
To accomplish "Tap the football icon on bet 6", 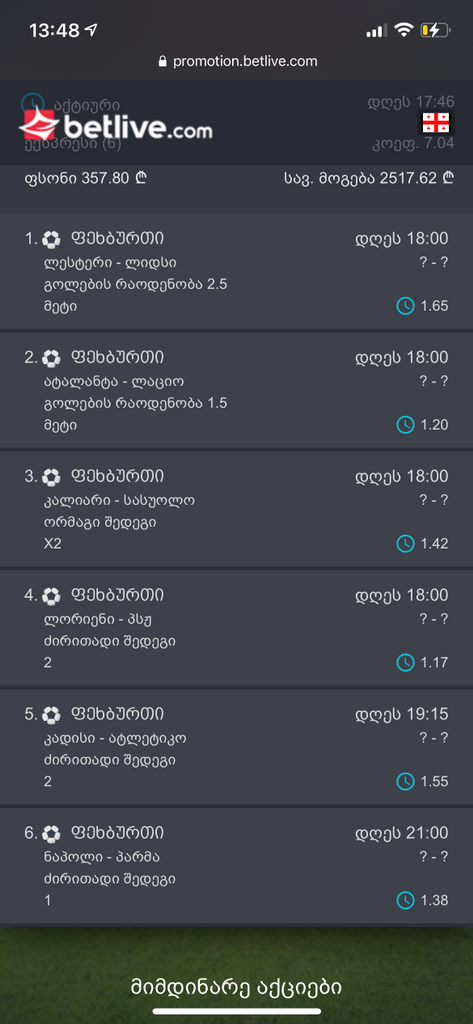I will click(x=51, y=833).
